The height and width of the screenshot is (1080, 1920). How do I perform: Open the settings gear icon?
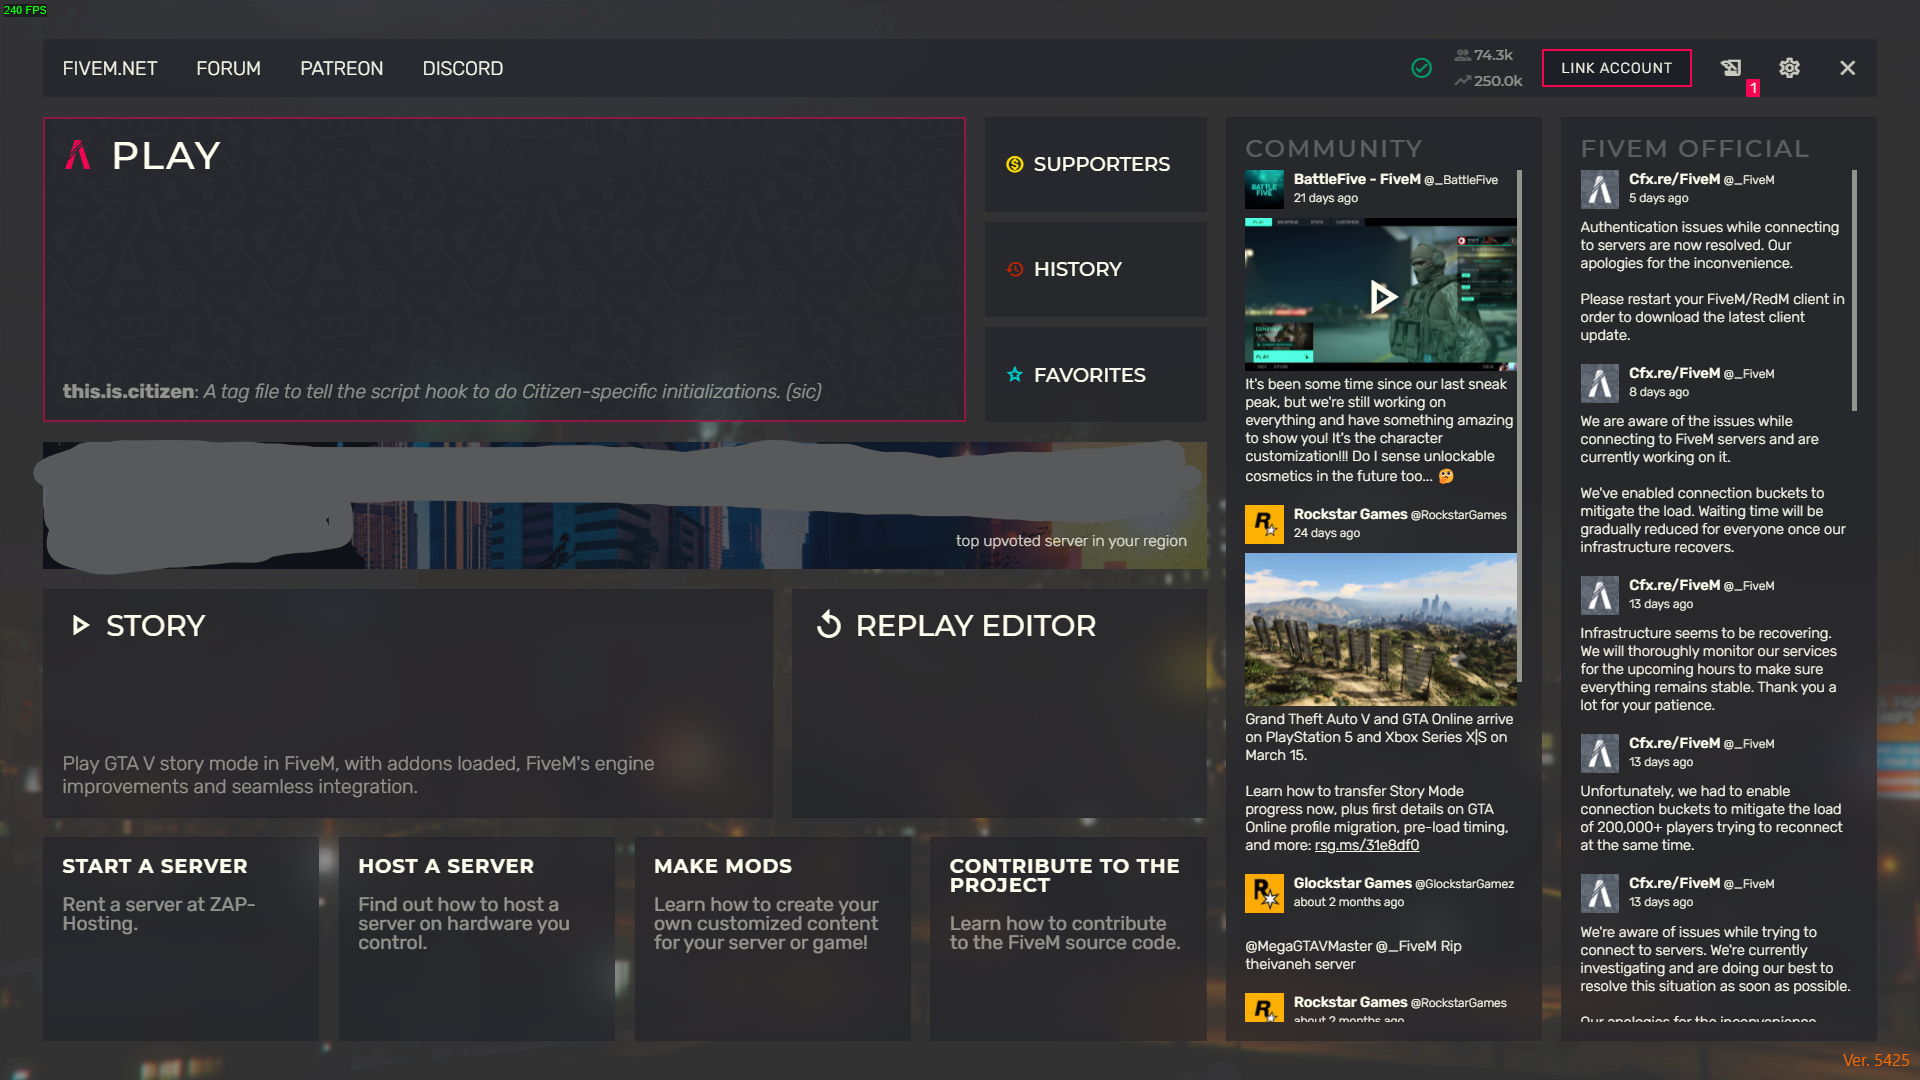pos(1789,68)
